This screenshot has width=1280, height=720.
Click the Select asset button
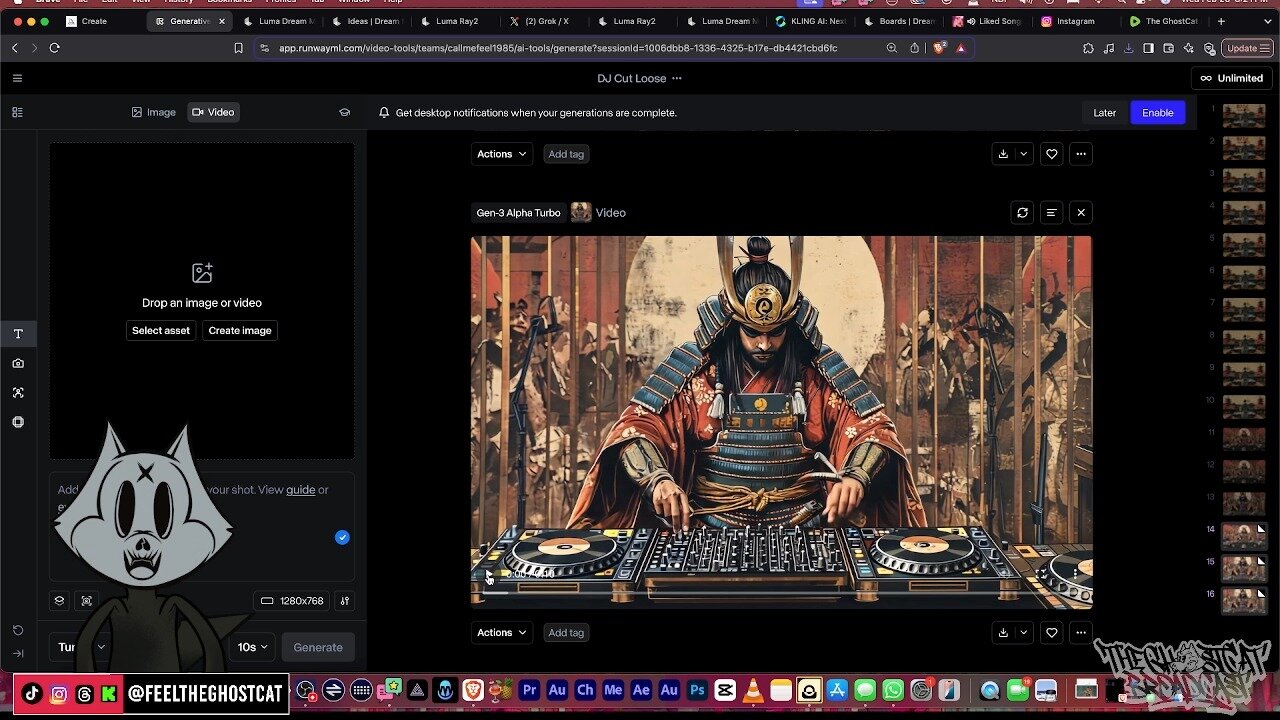[161, 330]
